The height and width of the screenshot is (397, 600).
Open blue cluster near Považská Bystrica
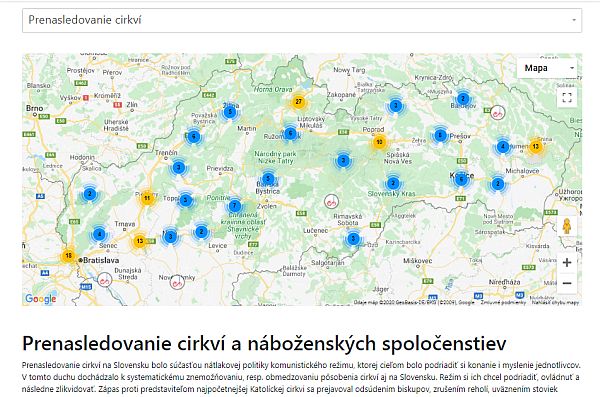coord(194,136)
